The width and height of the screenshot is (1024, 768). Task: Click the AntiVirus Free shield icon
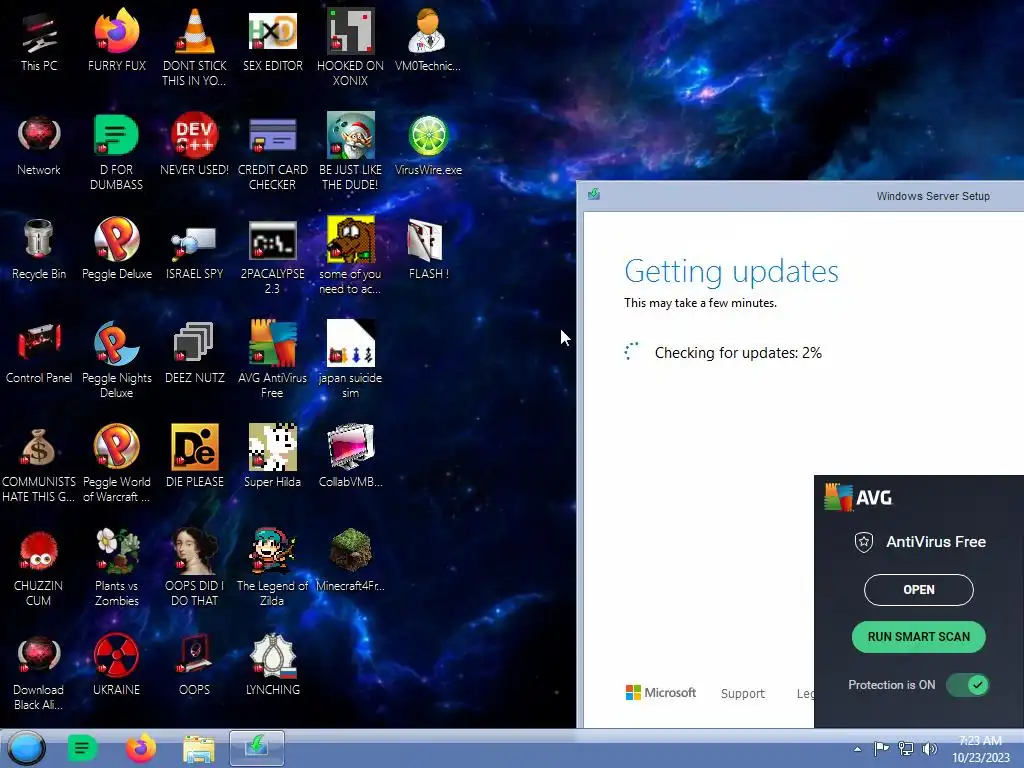864,542
